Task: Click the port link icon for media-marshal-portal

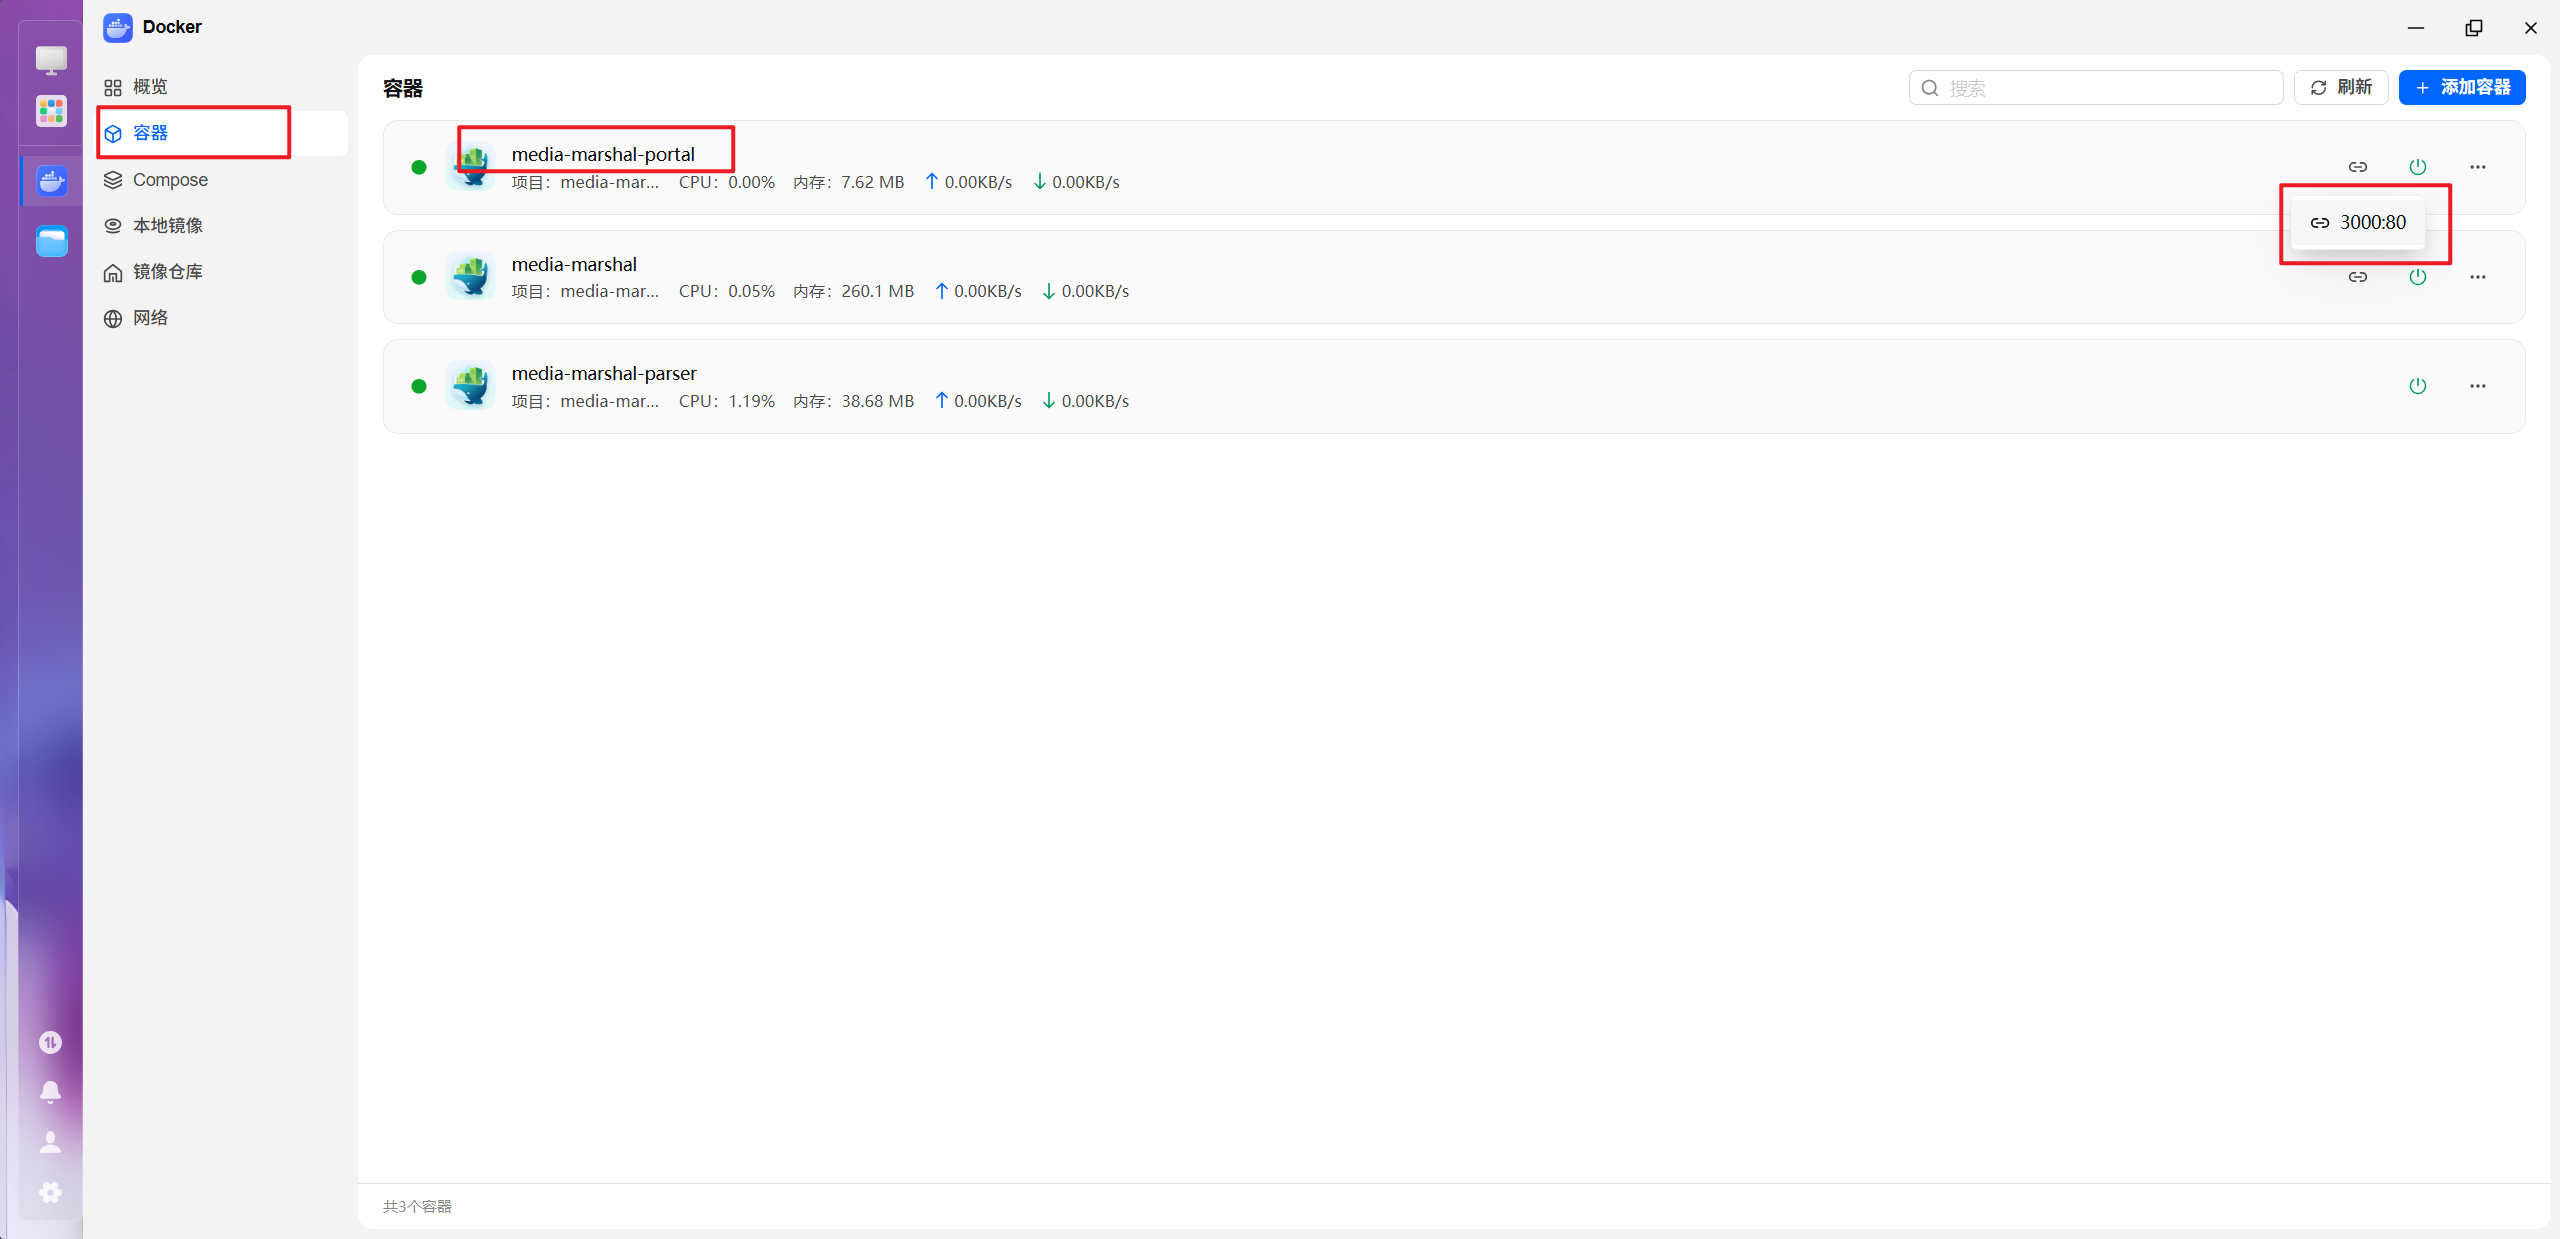Action: [2358, 167]
